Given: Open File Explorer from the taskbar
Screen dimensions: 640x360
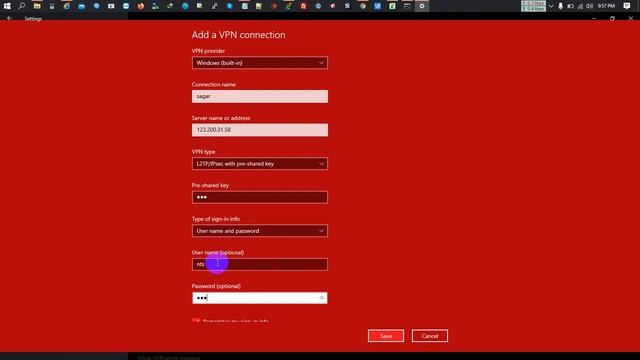Looking at the screenshot, I should coord(37,6).
